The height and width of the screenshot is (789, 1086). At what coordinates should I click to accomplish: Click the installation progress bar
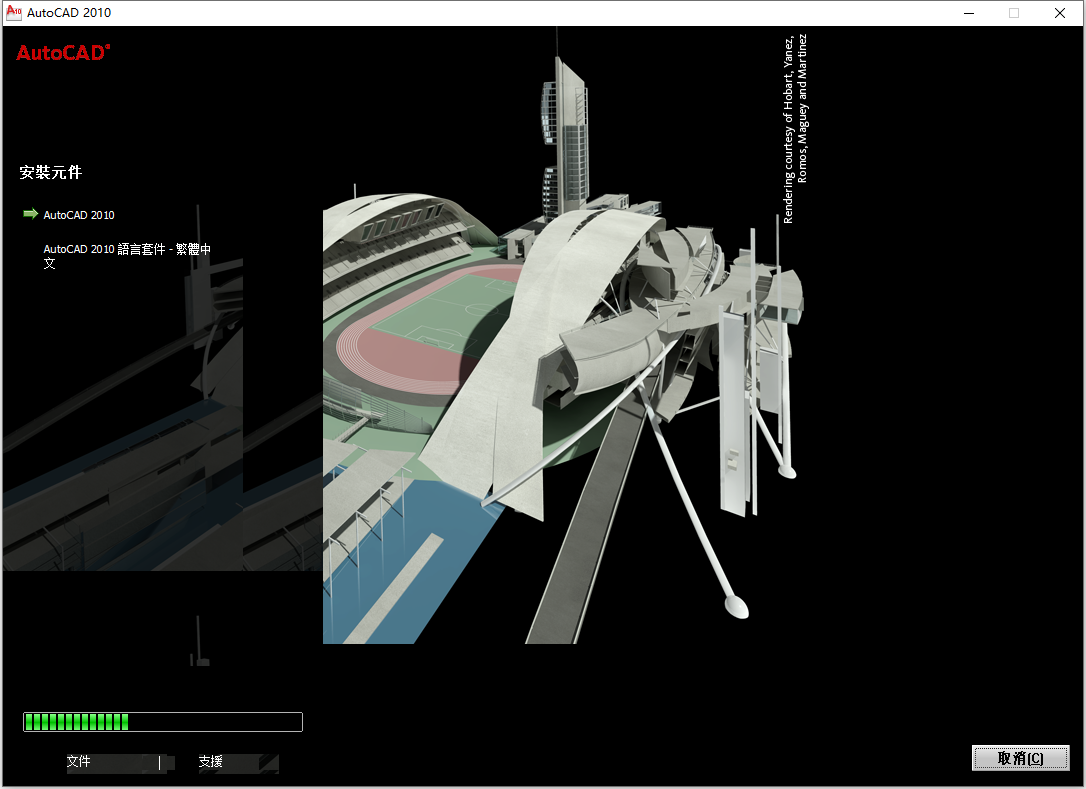click(x=163, y=722)
